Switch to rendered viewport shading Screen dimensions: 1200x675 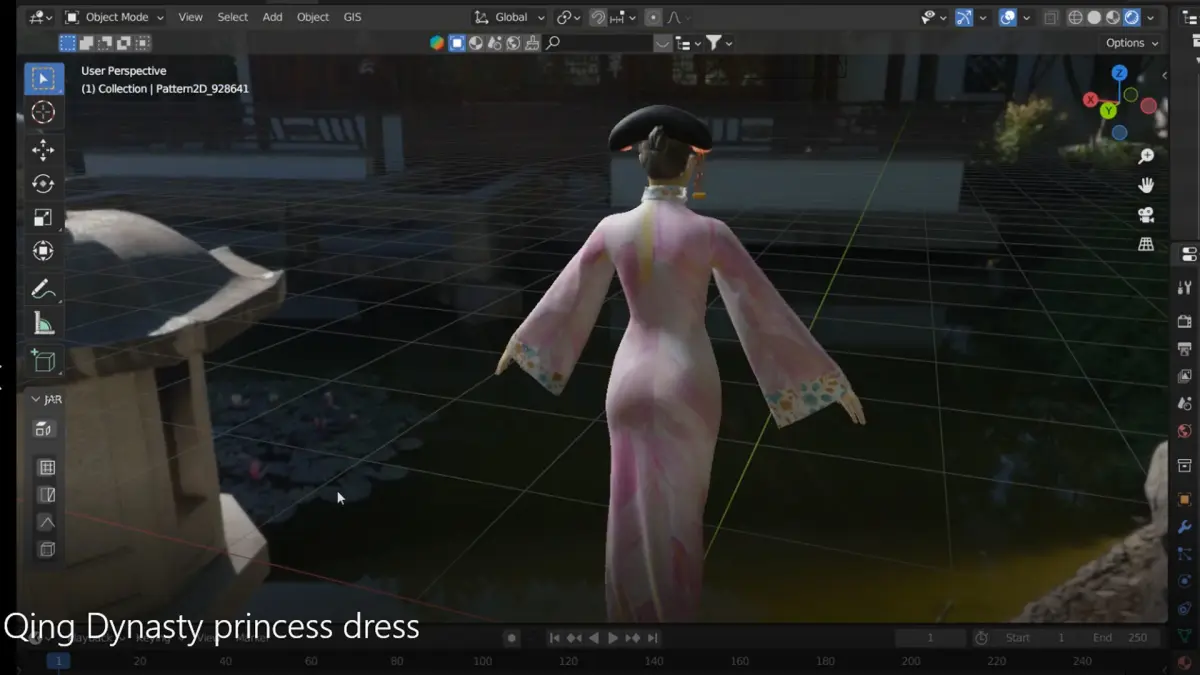1132,17
